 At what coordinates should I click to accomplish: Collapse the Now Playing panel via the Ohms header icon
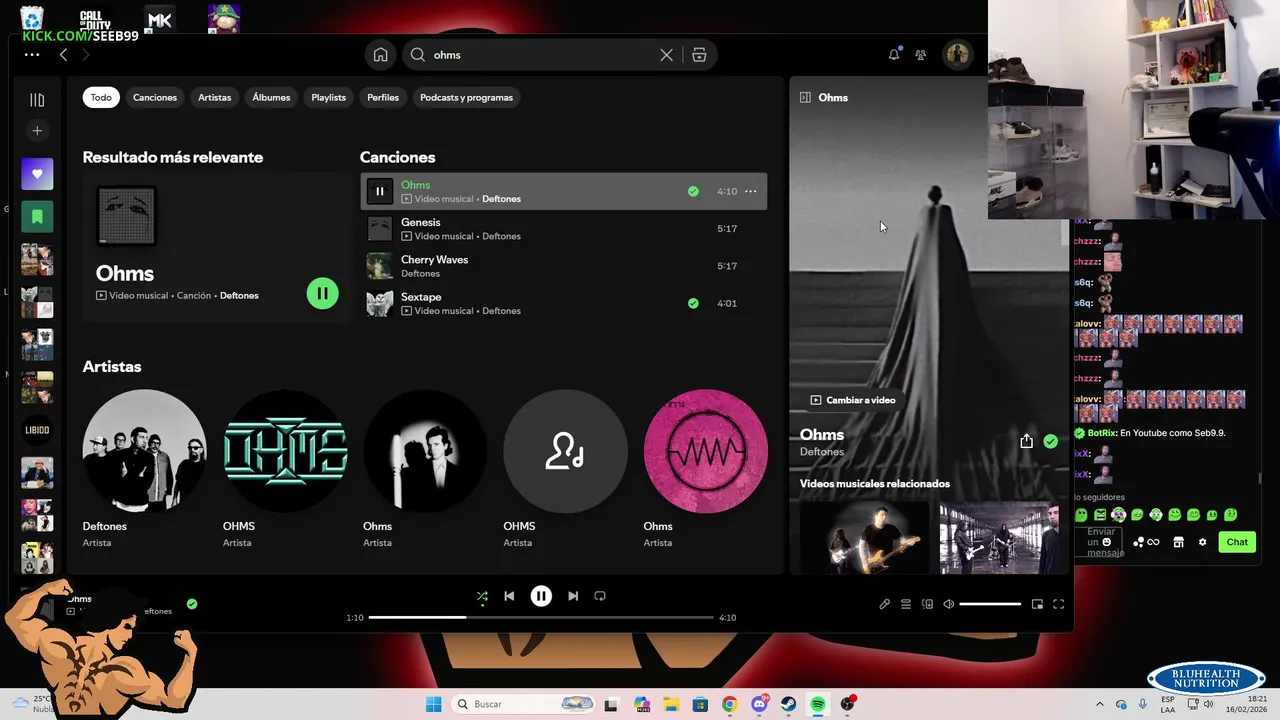805,97
